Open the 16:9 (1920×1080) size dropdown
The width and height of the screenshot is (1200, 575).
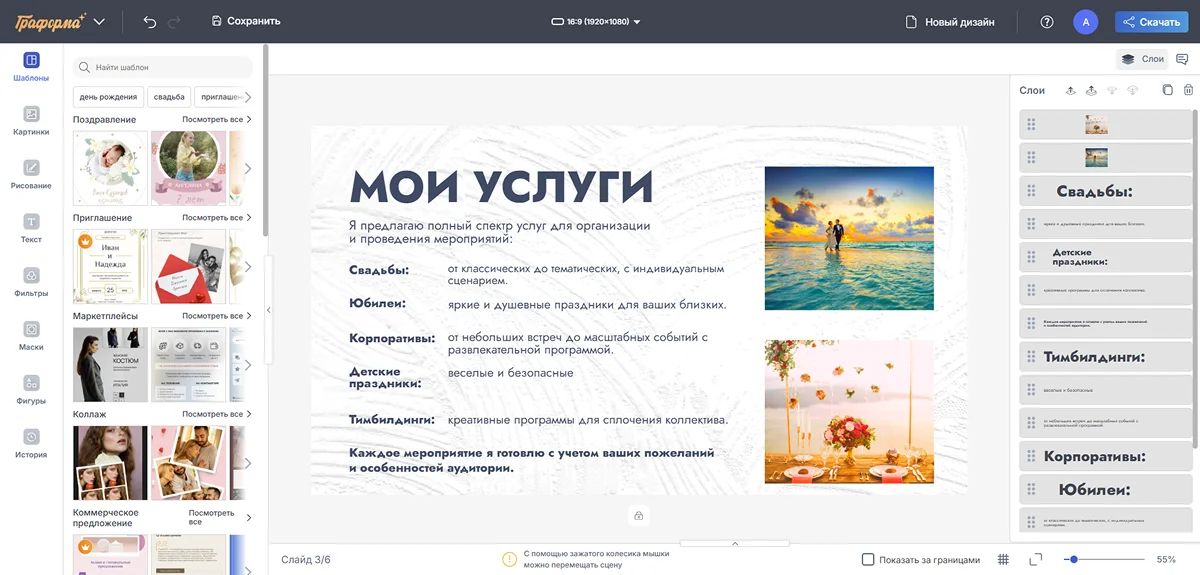pos(596,21)
